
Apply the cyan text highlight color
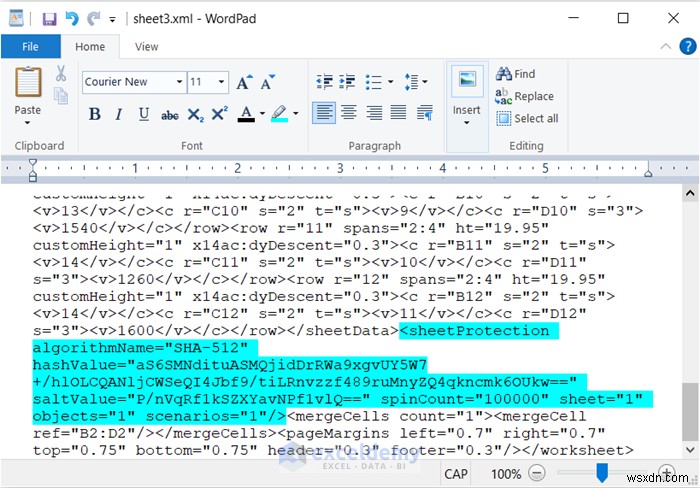click(x=279, y=113)
